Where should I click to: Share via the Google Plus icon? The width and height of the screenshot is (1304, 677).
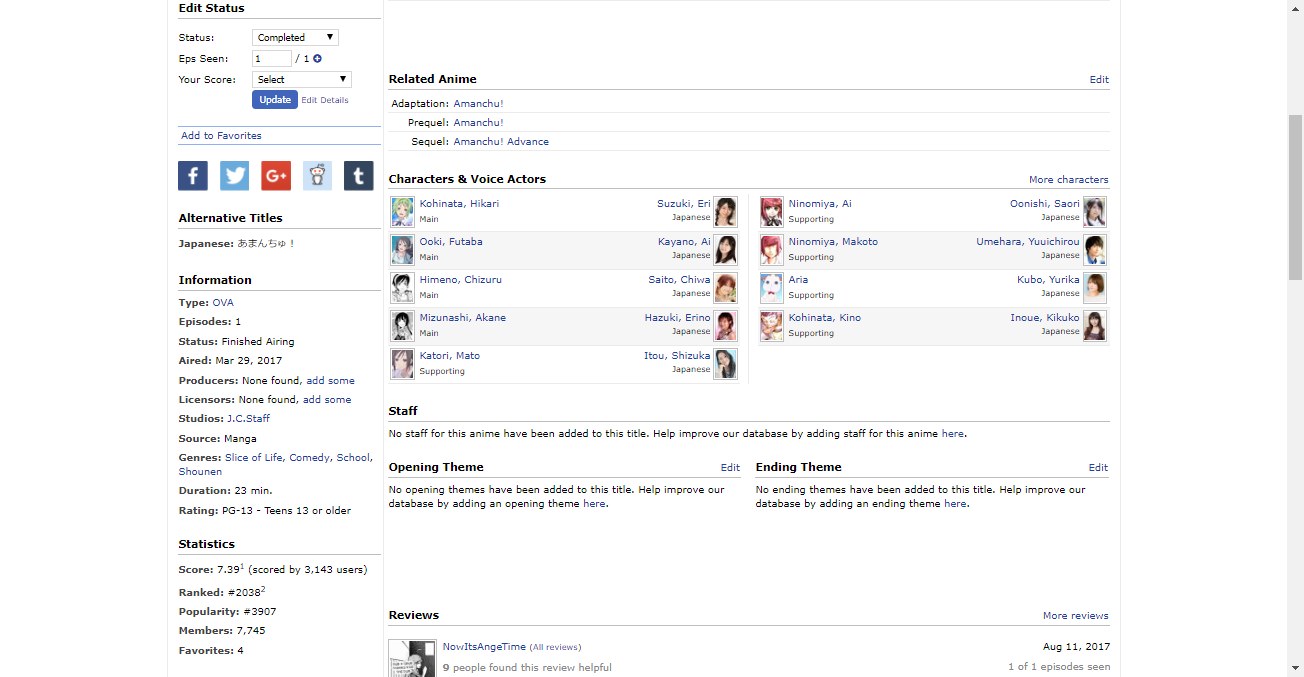pyautogui.click(x=276, y=176)
